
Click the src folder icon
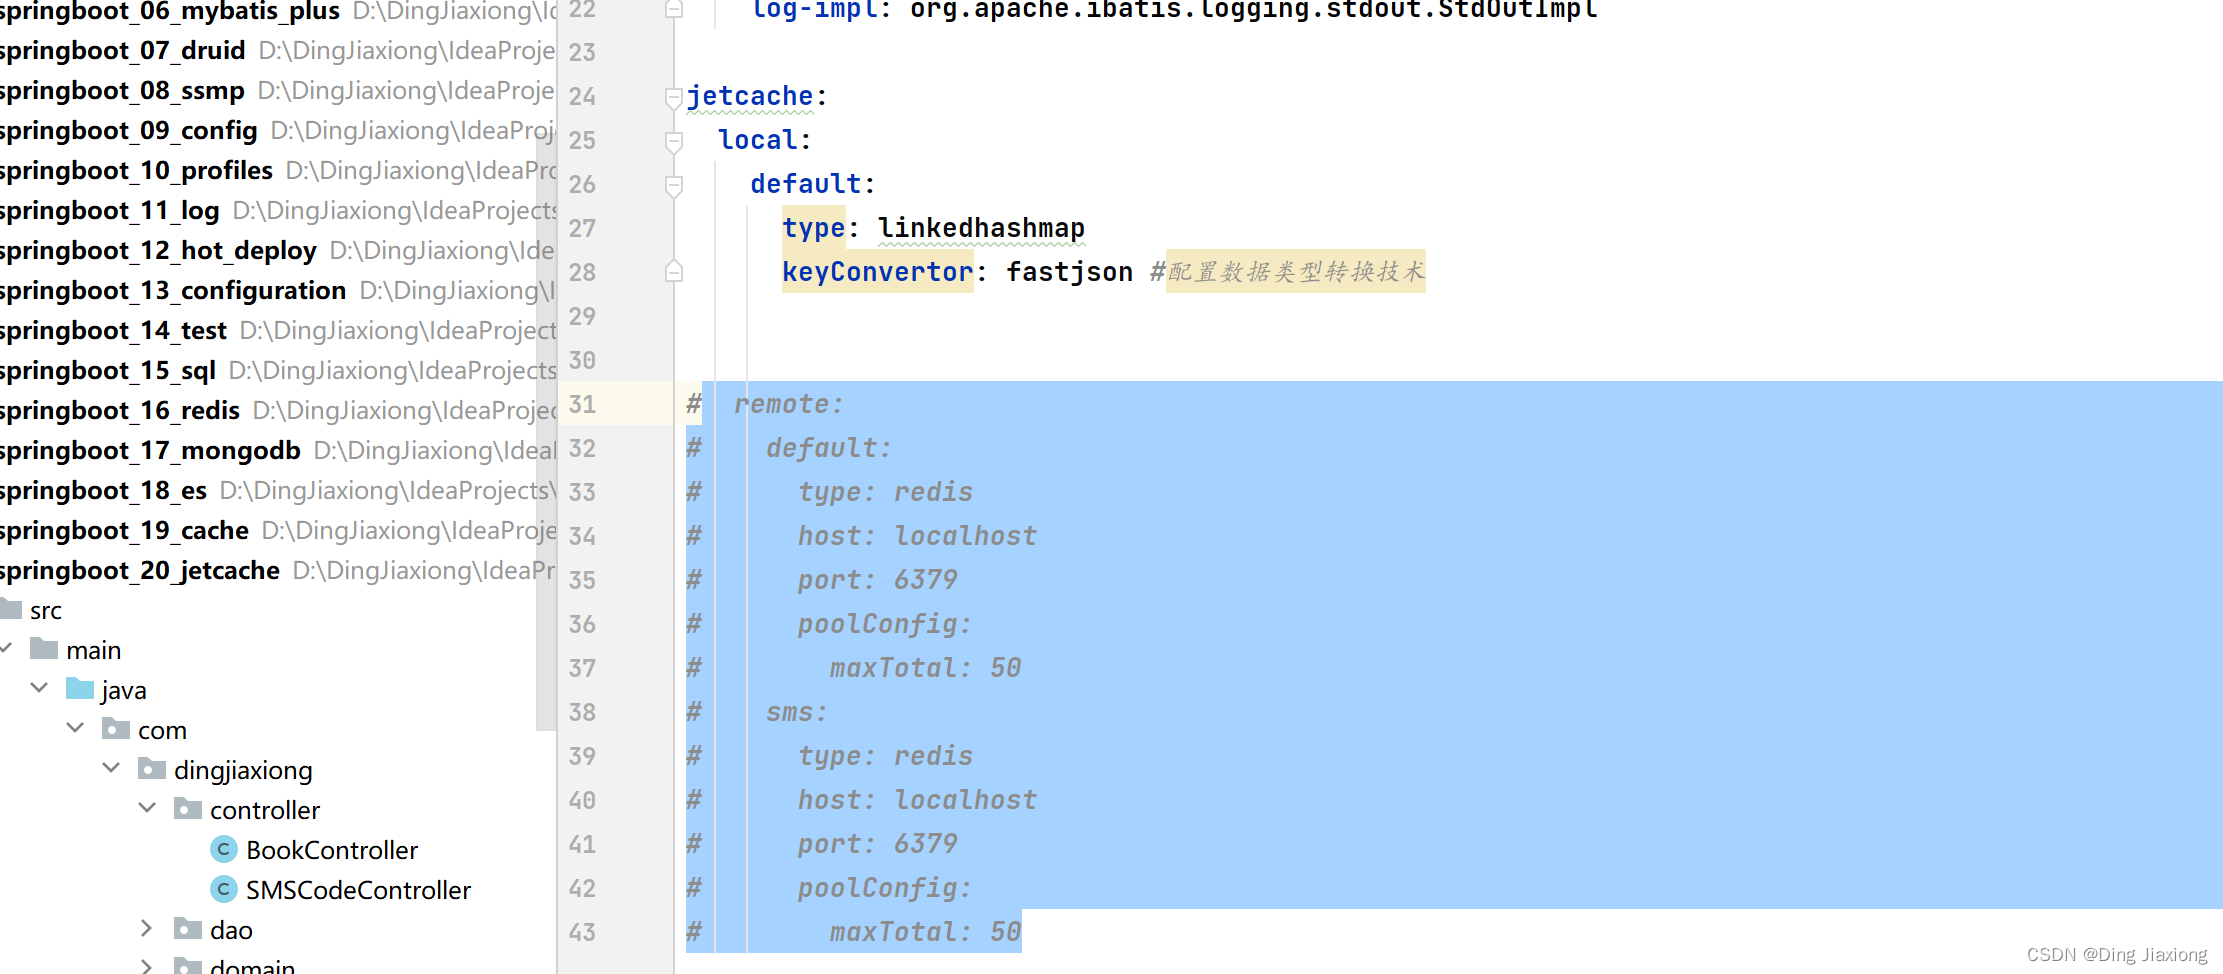(11, 609)
